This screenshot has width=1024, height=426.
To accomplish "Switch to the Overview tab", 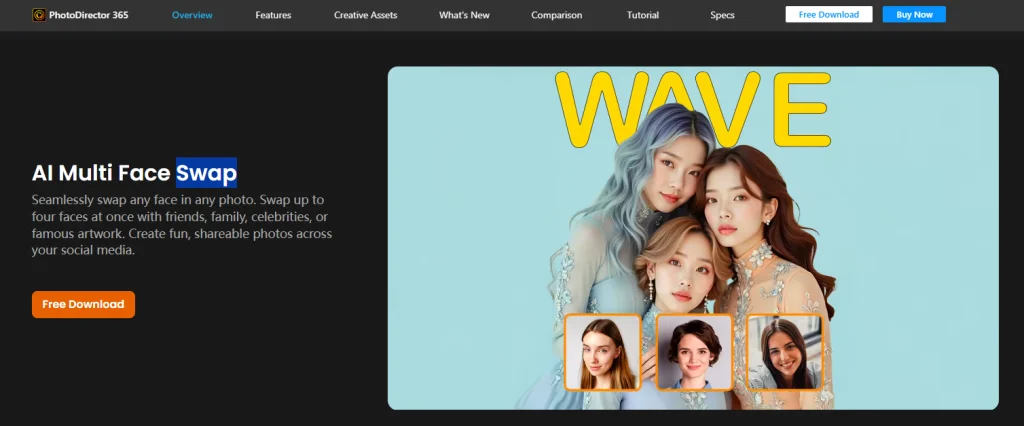I will pyautogui.click(x=192, y=15).
